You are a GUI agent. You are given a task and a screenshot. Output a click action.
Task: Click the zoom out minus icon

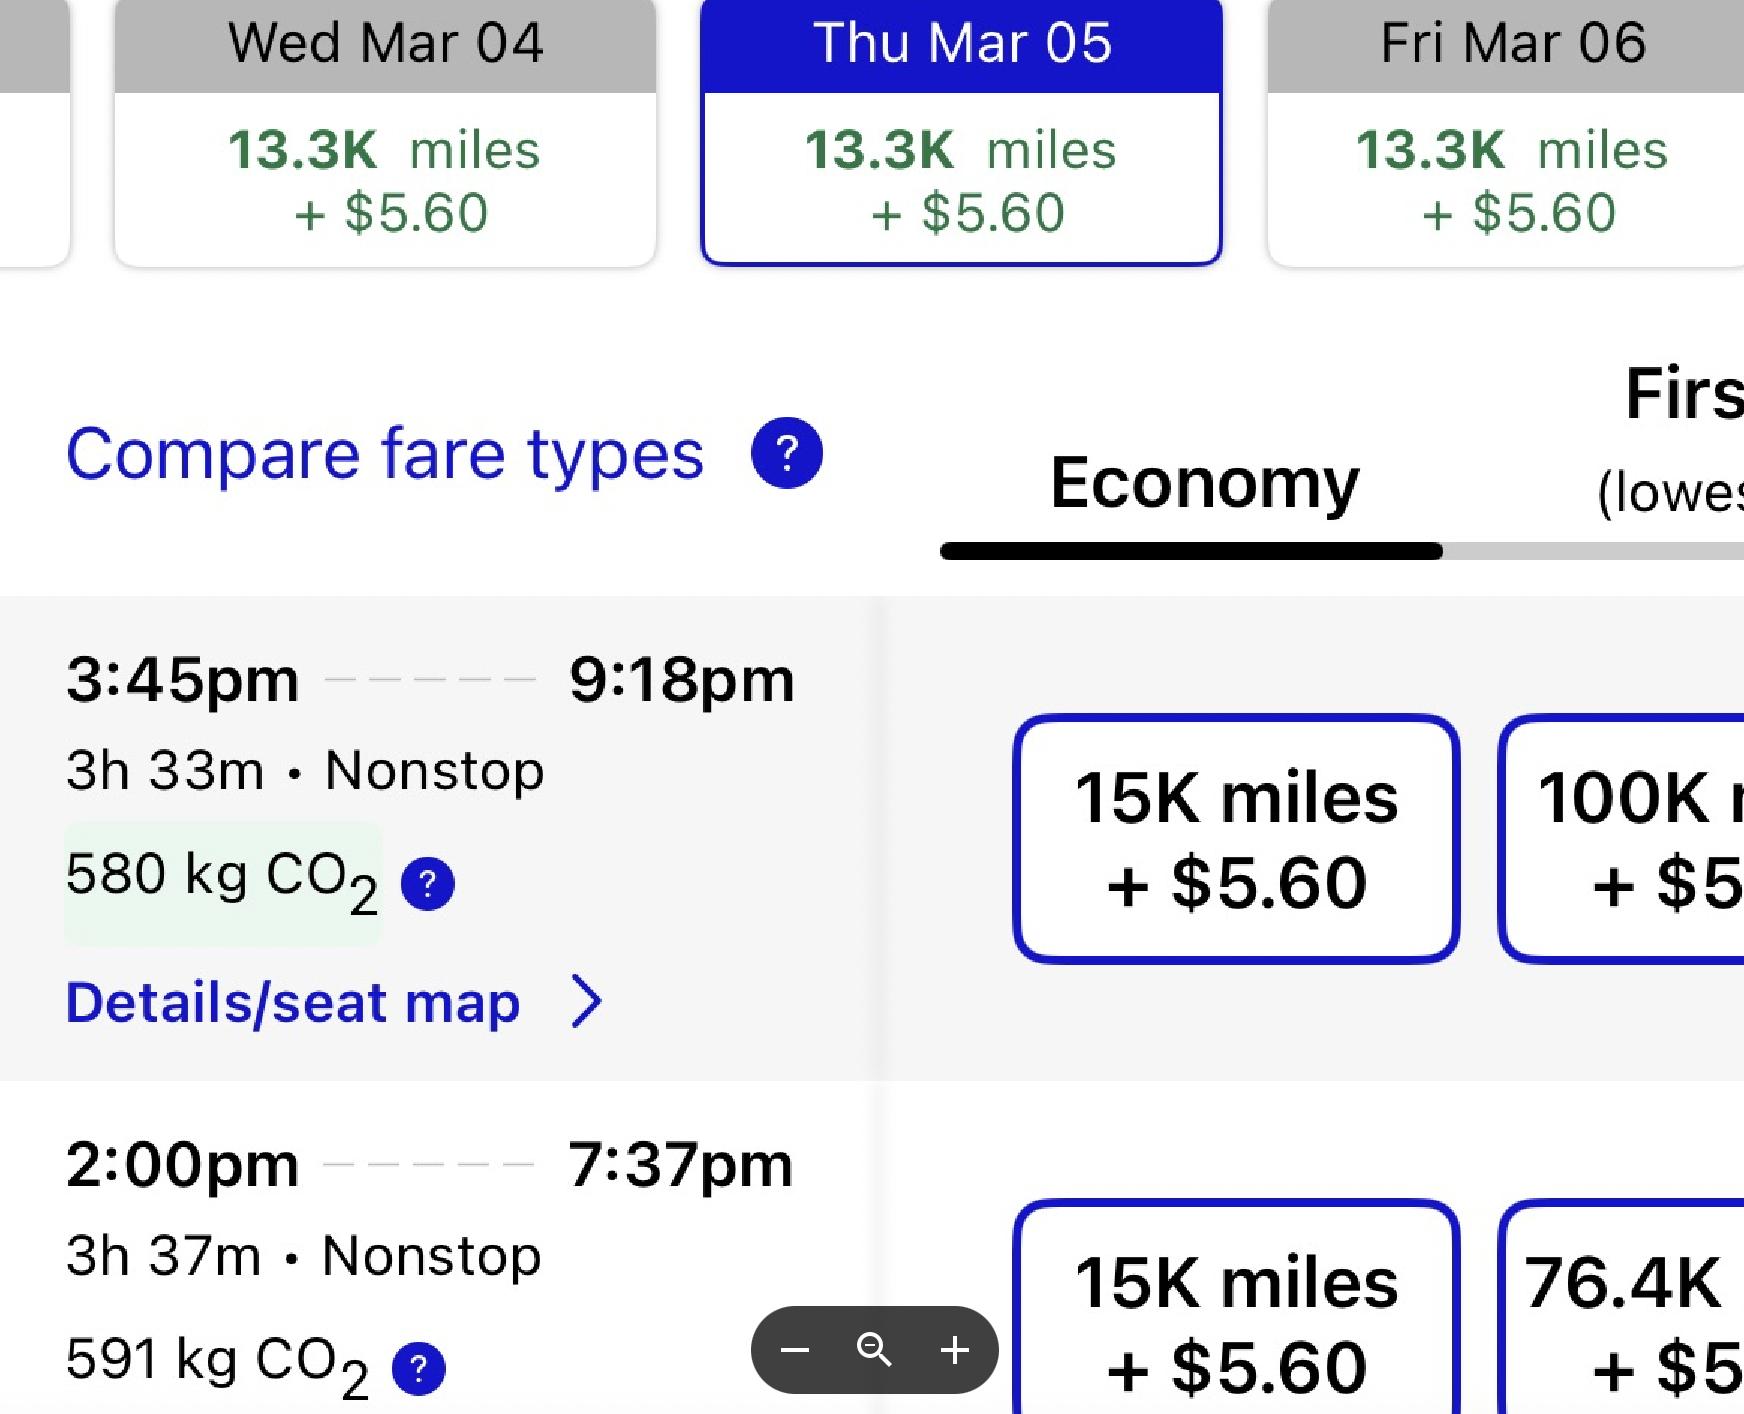795,1350
